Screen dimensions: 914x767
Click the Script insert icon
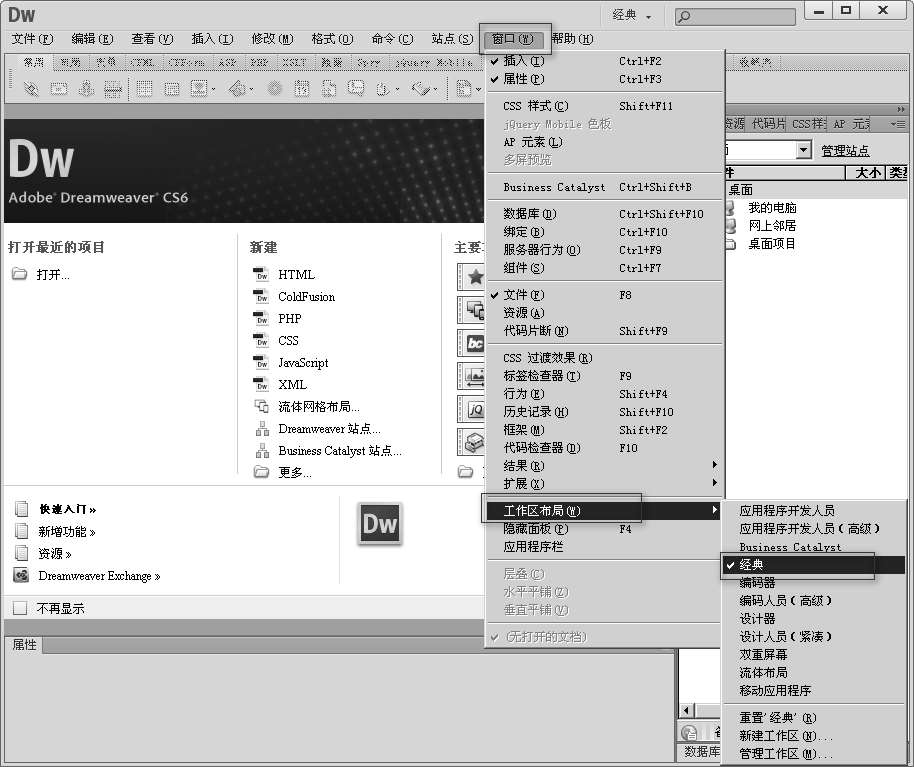pos(421,89)
